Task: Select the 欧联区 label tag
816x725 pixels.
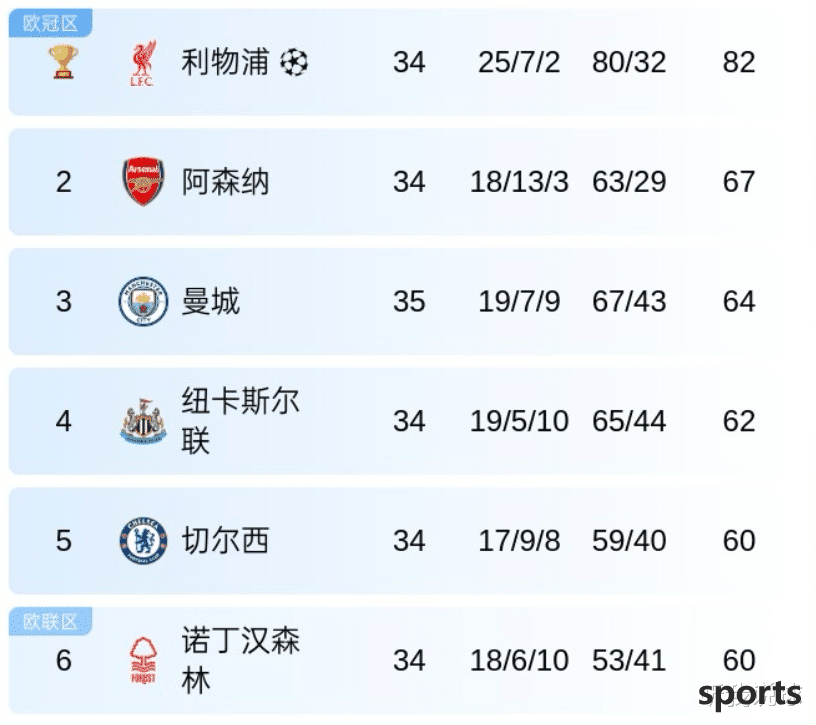Action: click(50, 621)
